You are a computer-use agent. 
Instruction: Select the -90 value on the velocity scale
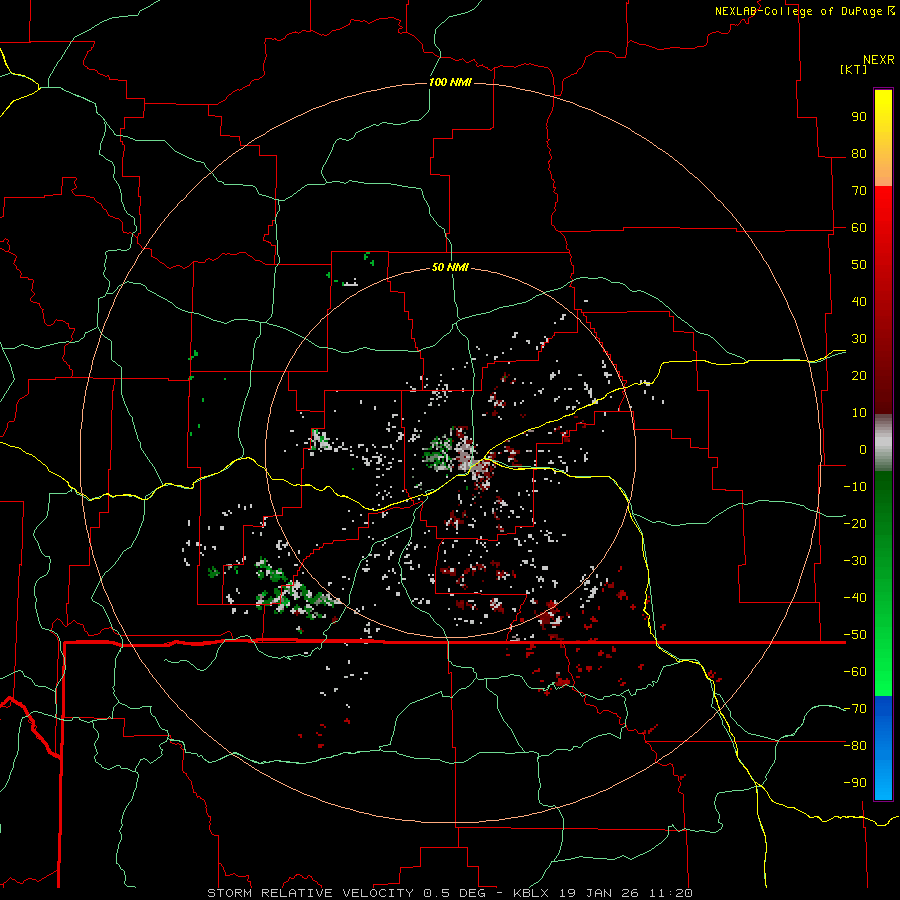click(855, 783)
